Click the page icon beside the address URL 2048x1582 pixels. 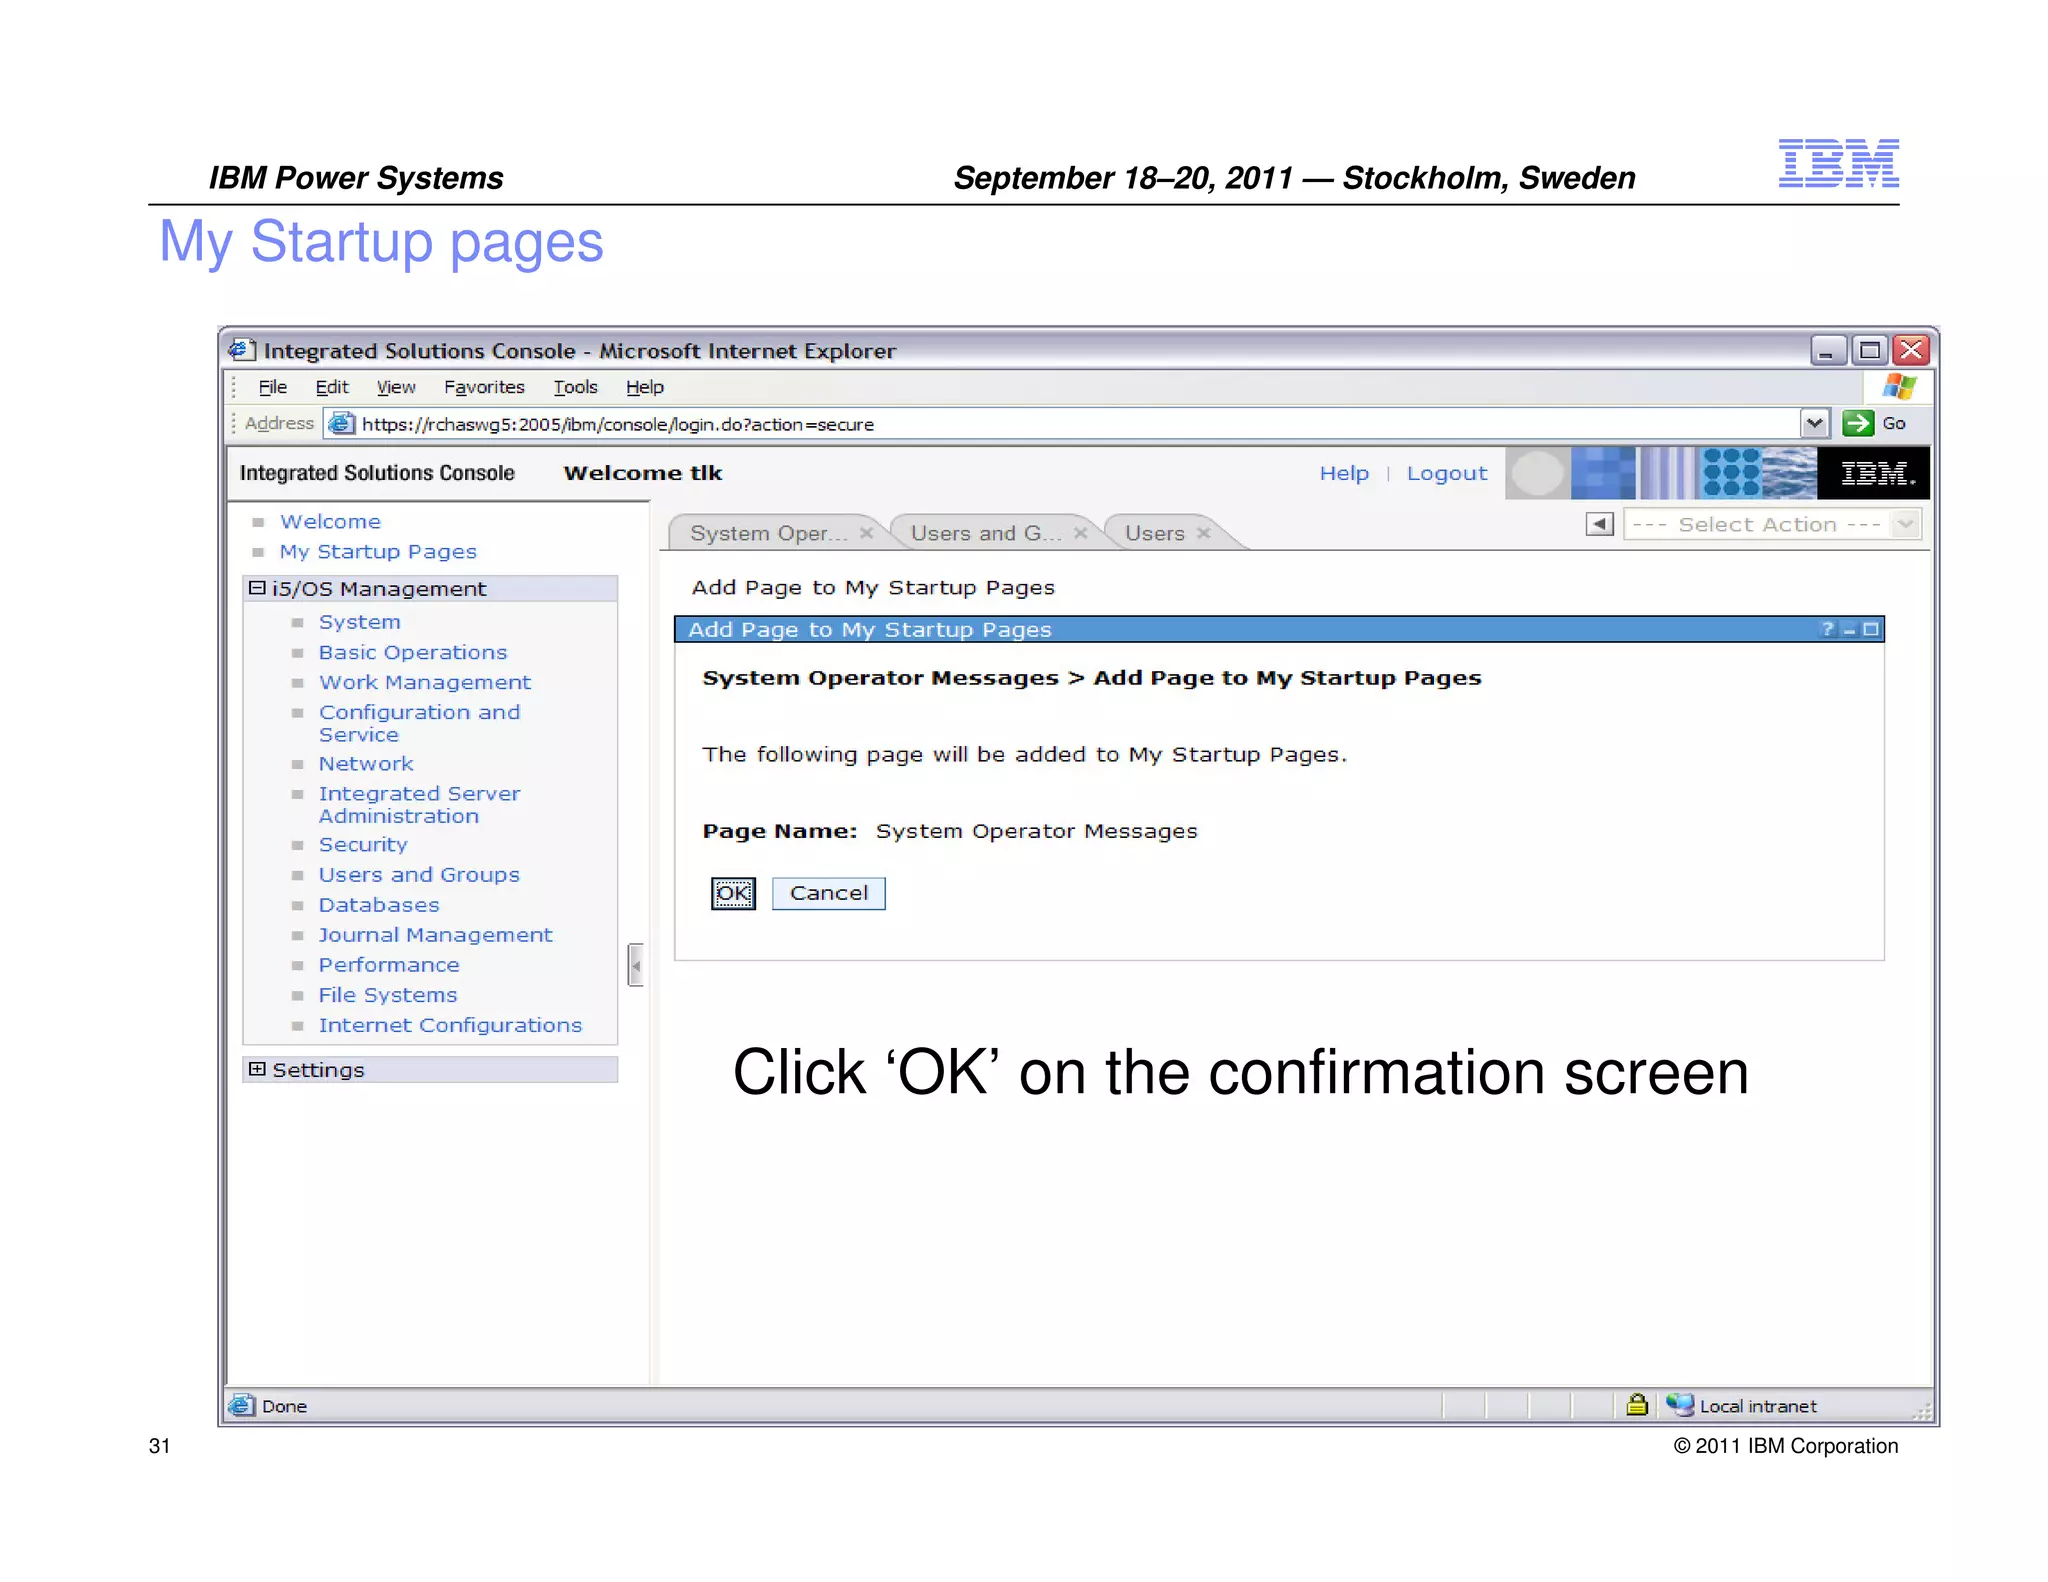[x=342, y=423]
